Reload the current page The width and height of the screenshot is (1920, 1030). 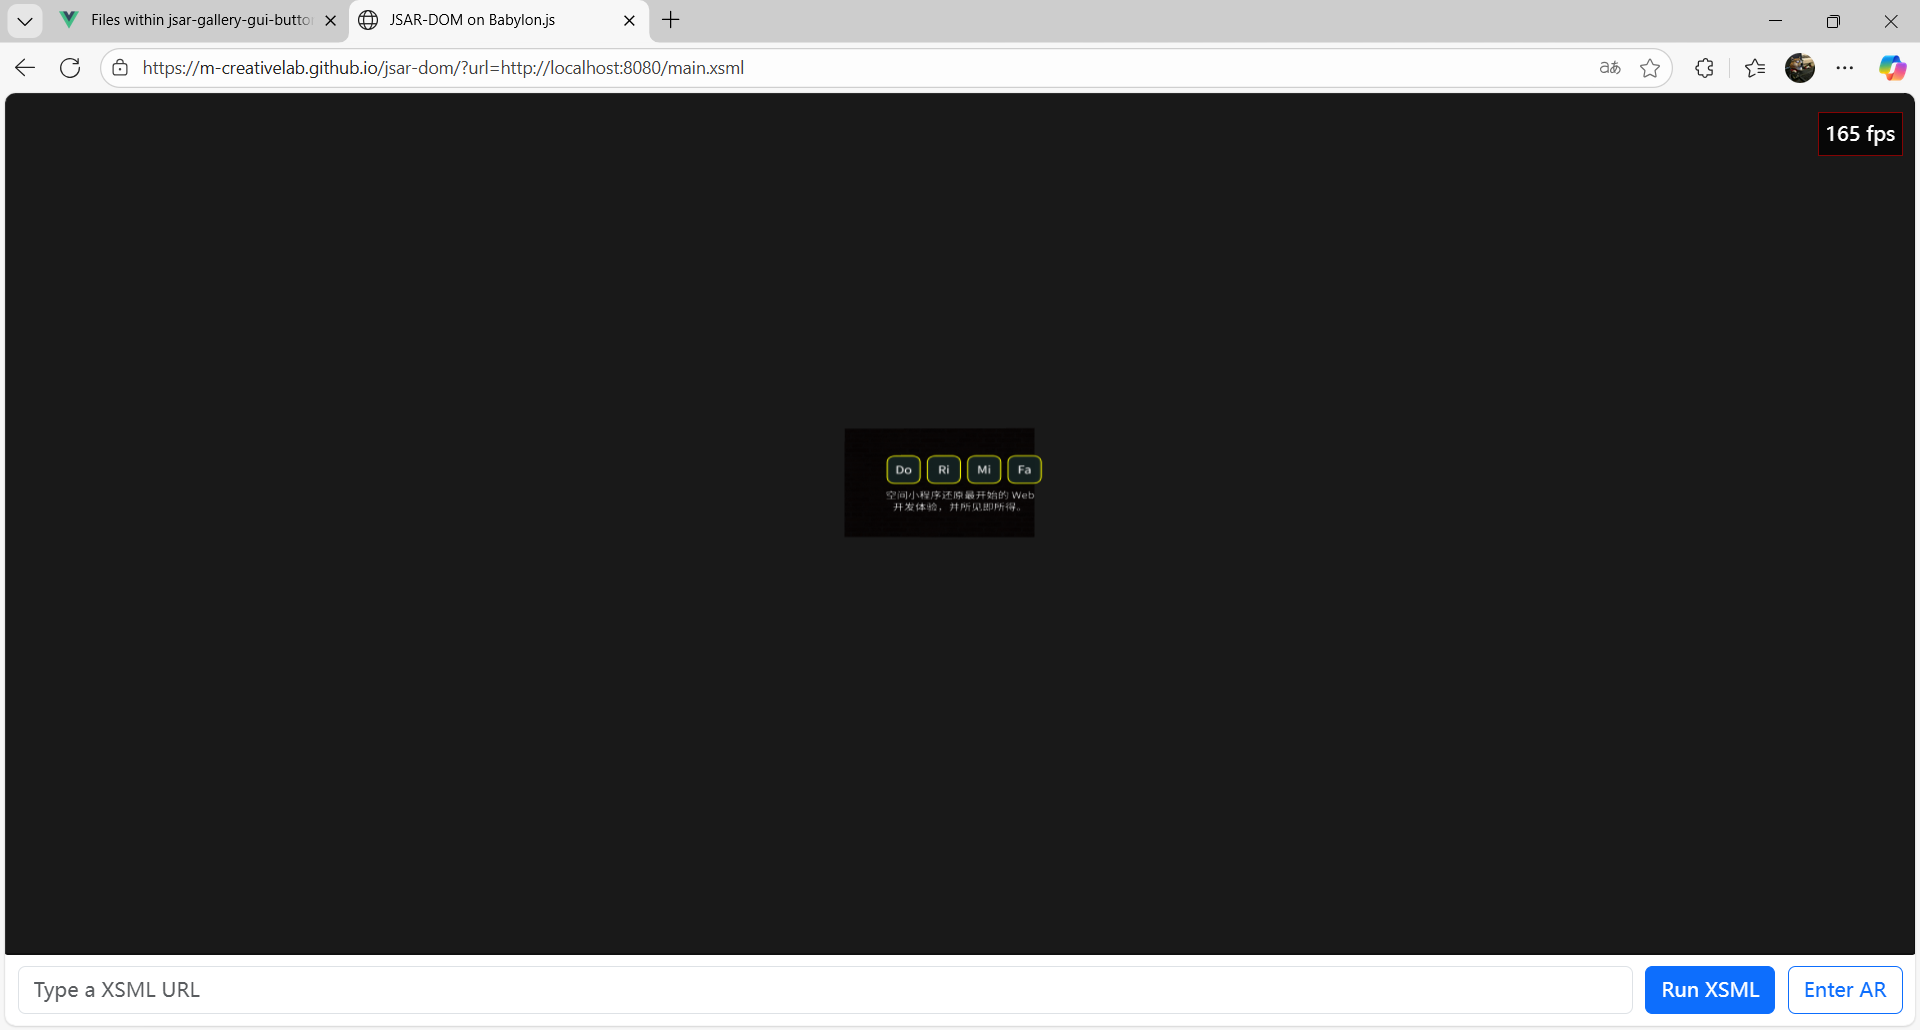[x=70, y=68]
